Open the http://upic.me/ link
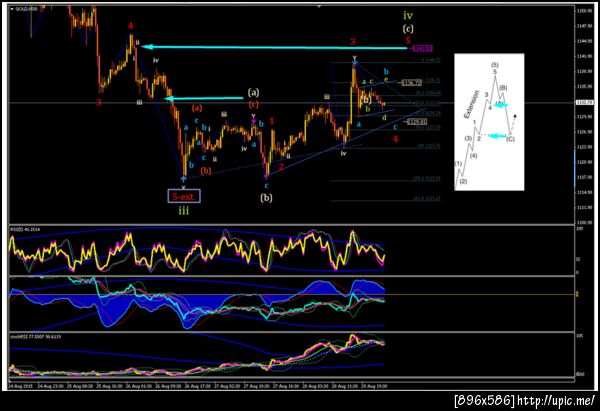The image size is (600, 411). [x=556, y=401]
